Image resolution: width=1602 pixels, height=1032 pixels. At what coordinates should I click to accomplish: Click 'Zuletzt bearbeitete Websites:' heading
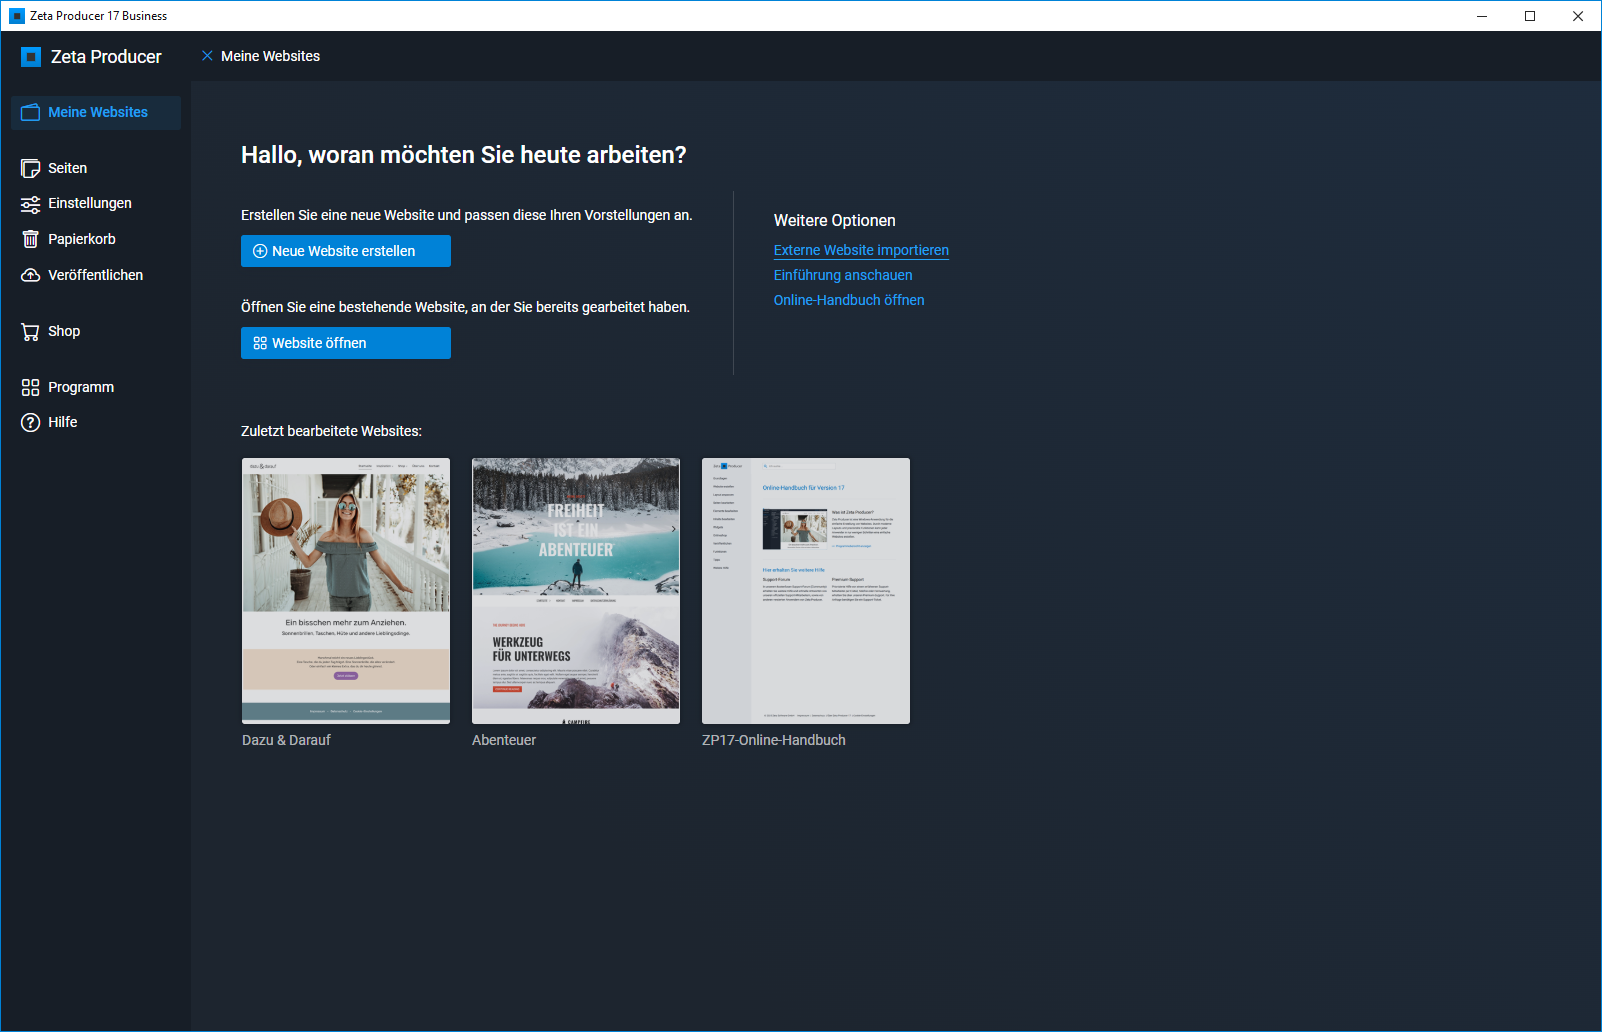pos(331,431)
